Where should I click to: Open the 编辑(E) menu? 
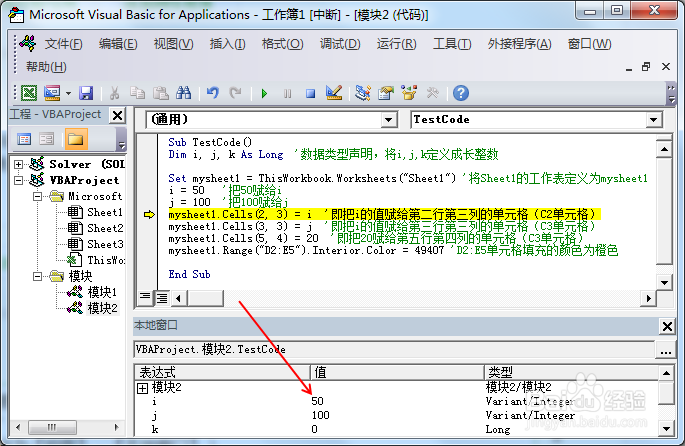(x=118, y=44)
